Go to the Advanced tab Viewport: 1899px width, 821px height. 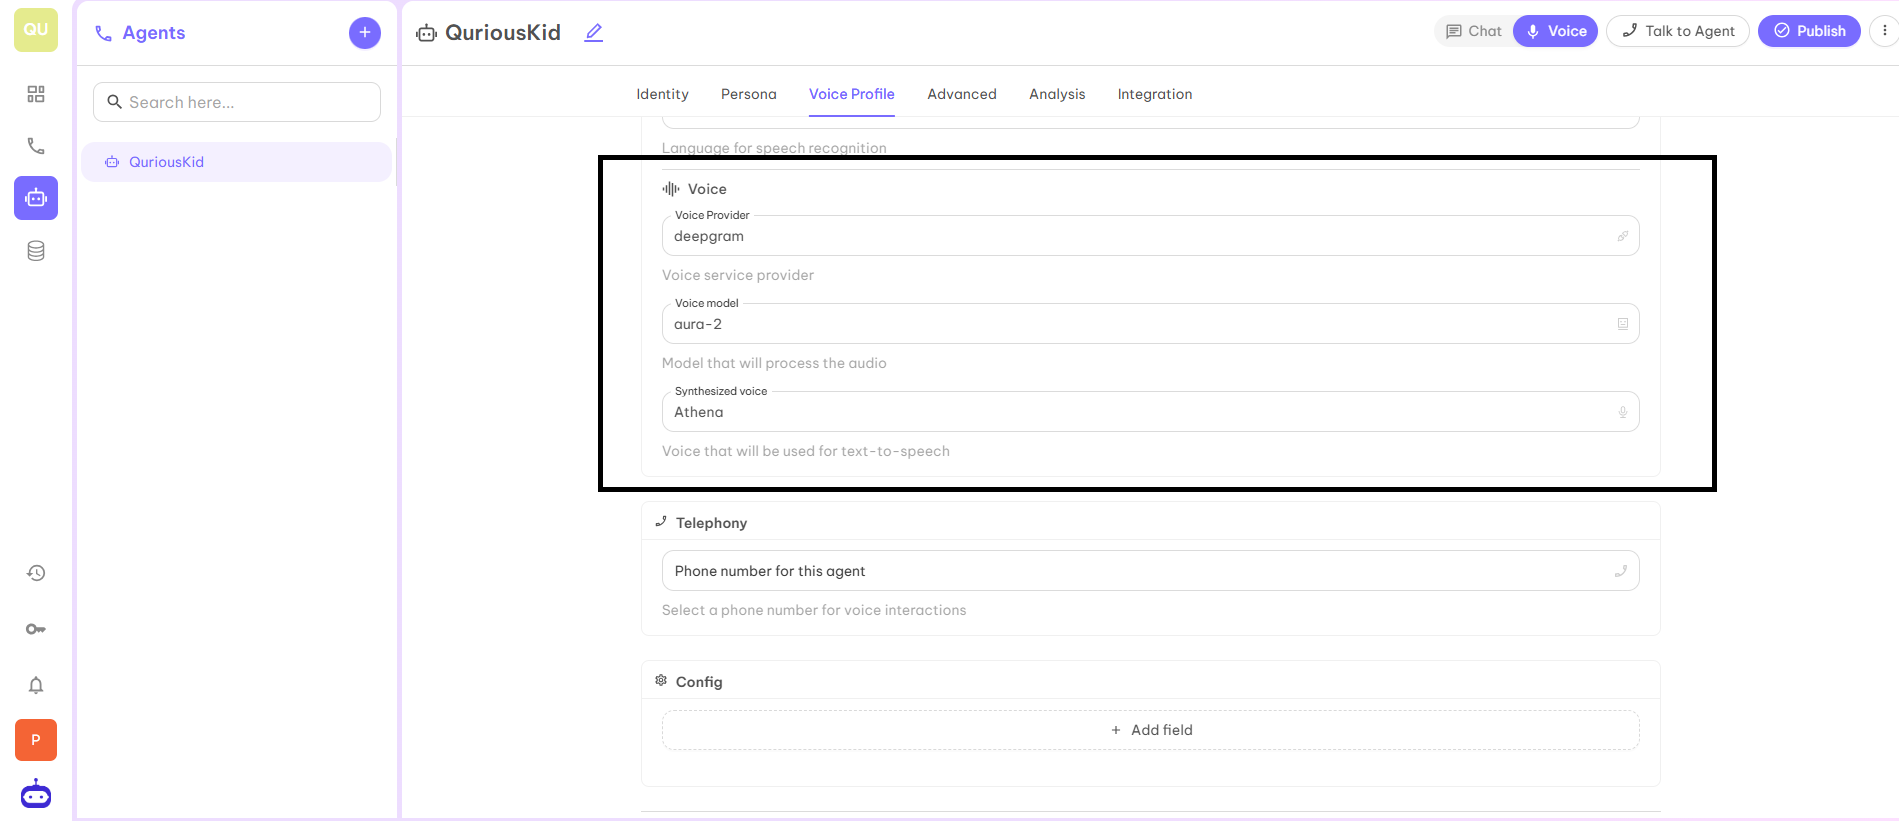(962, 94)
